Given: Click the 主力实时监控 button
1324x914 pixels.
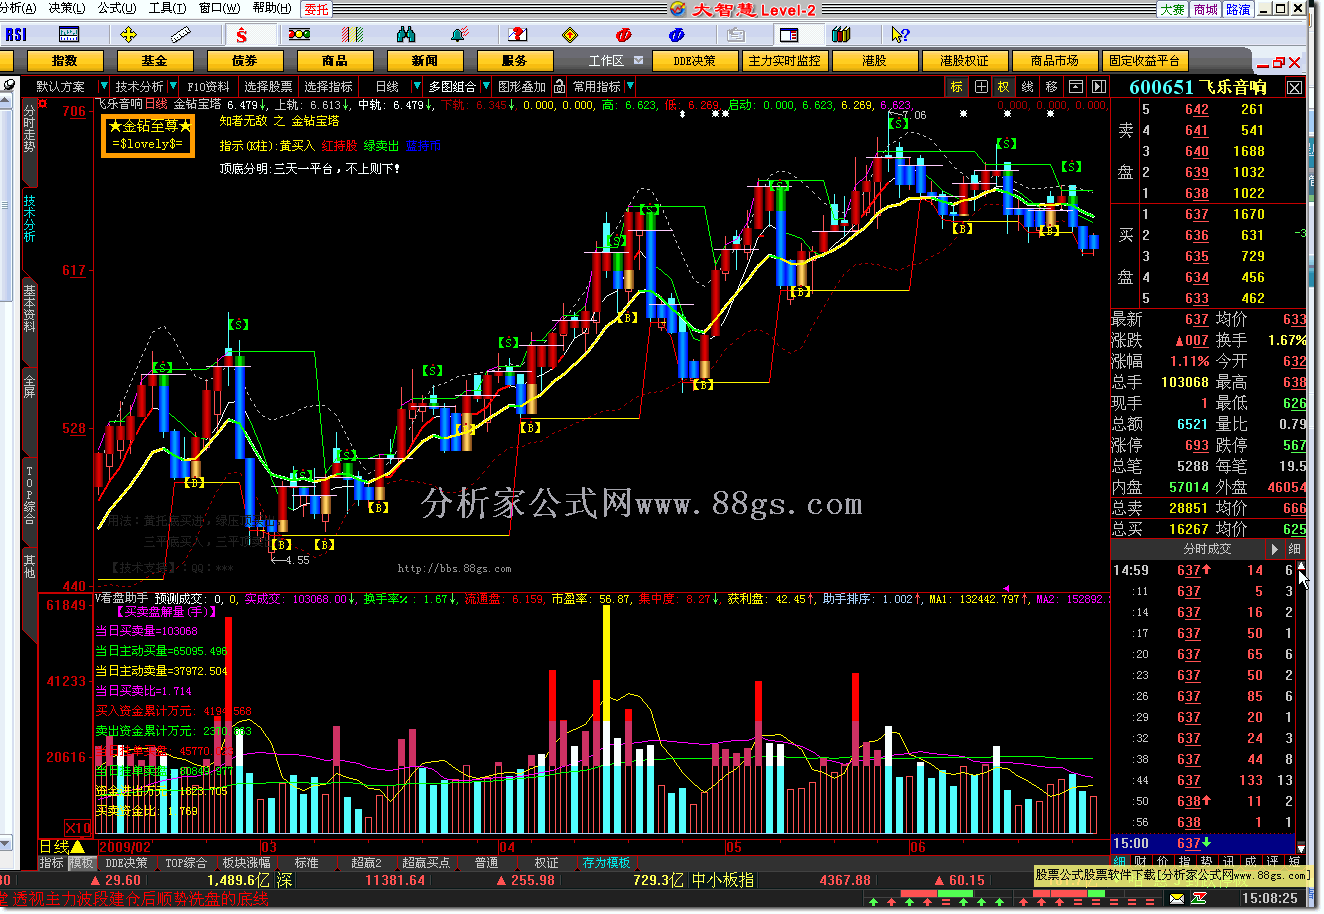Looking at the screenshot, I should coord(785,61).
